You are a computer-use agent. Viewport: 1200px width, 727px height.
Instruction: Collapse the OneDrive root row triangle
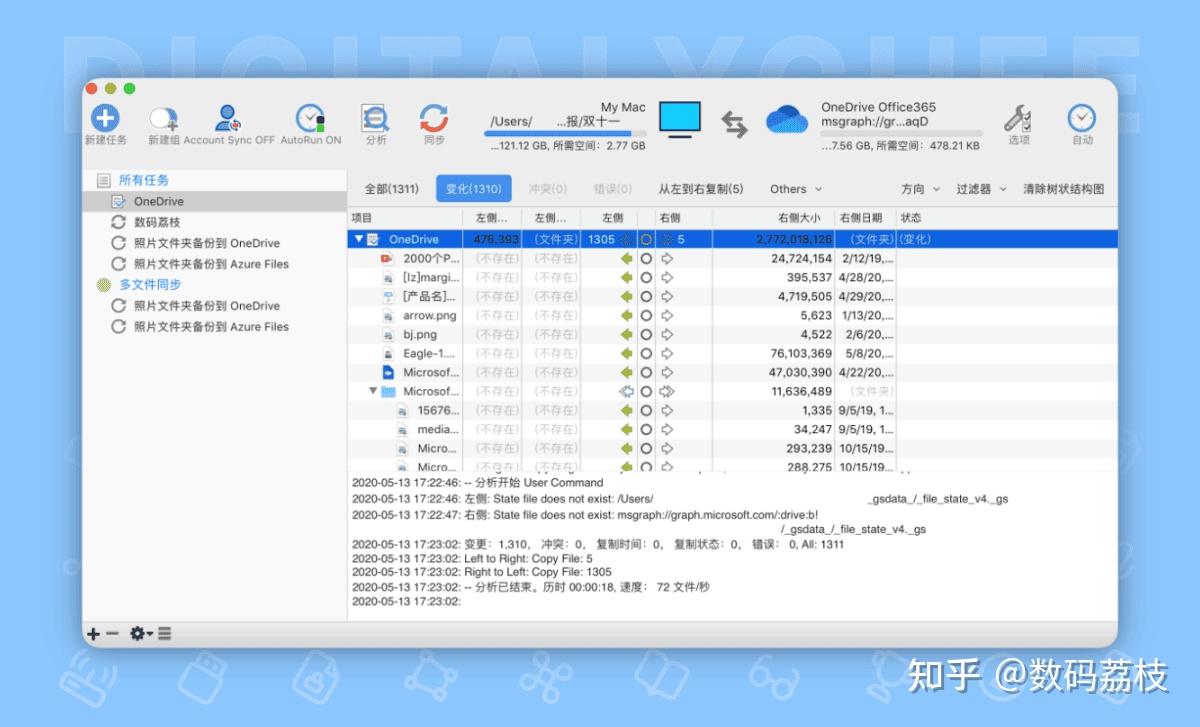click(x=360, y=239)
